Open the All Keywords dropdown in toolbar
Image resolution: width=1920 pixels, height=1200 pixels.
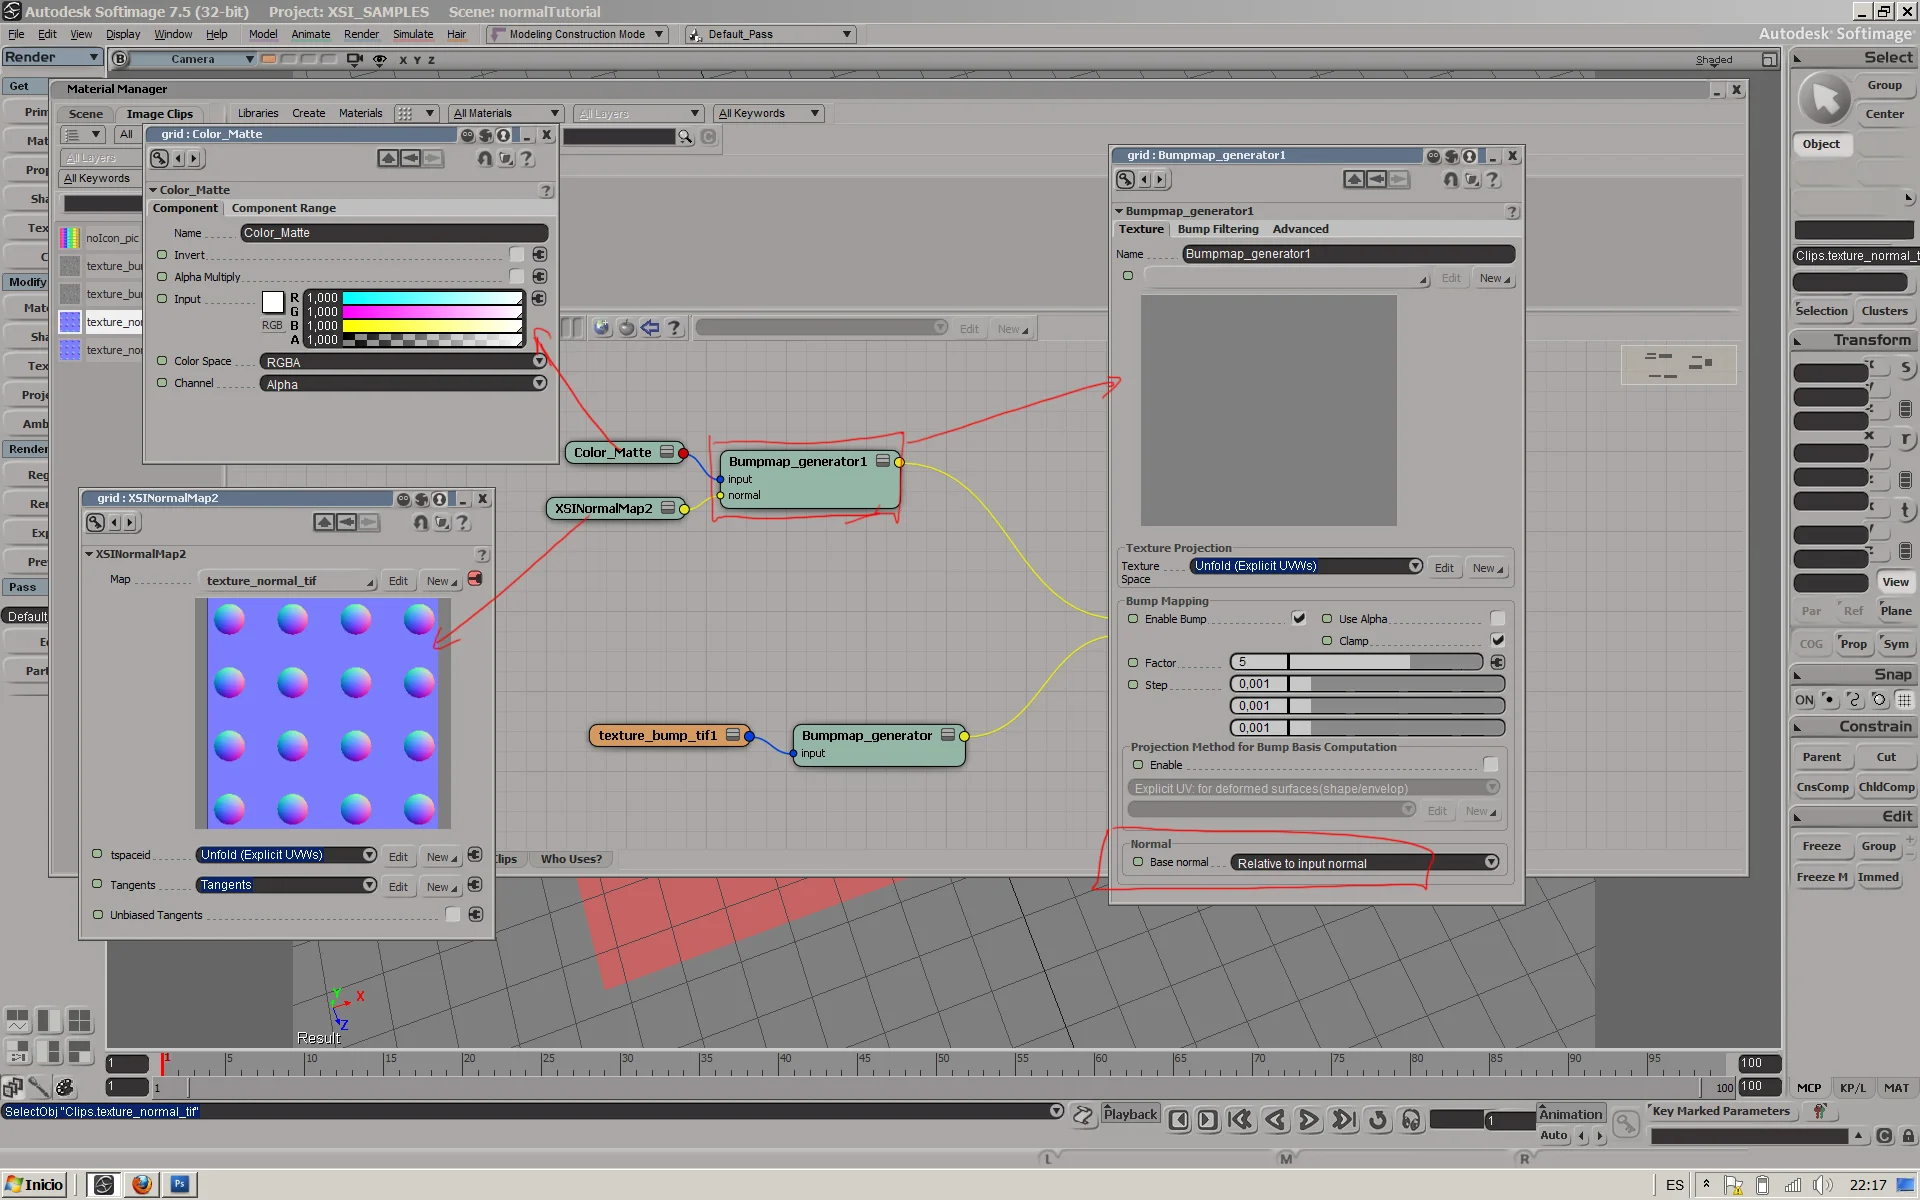(x=769, y=113)
